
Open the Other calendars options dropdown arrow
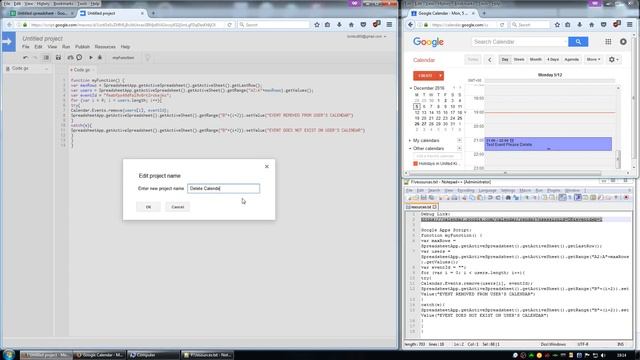click(459, 149)
